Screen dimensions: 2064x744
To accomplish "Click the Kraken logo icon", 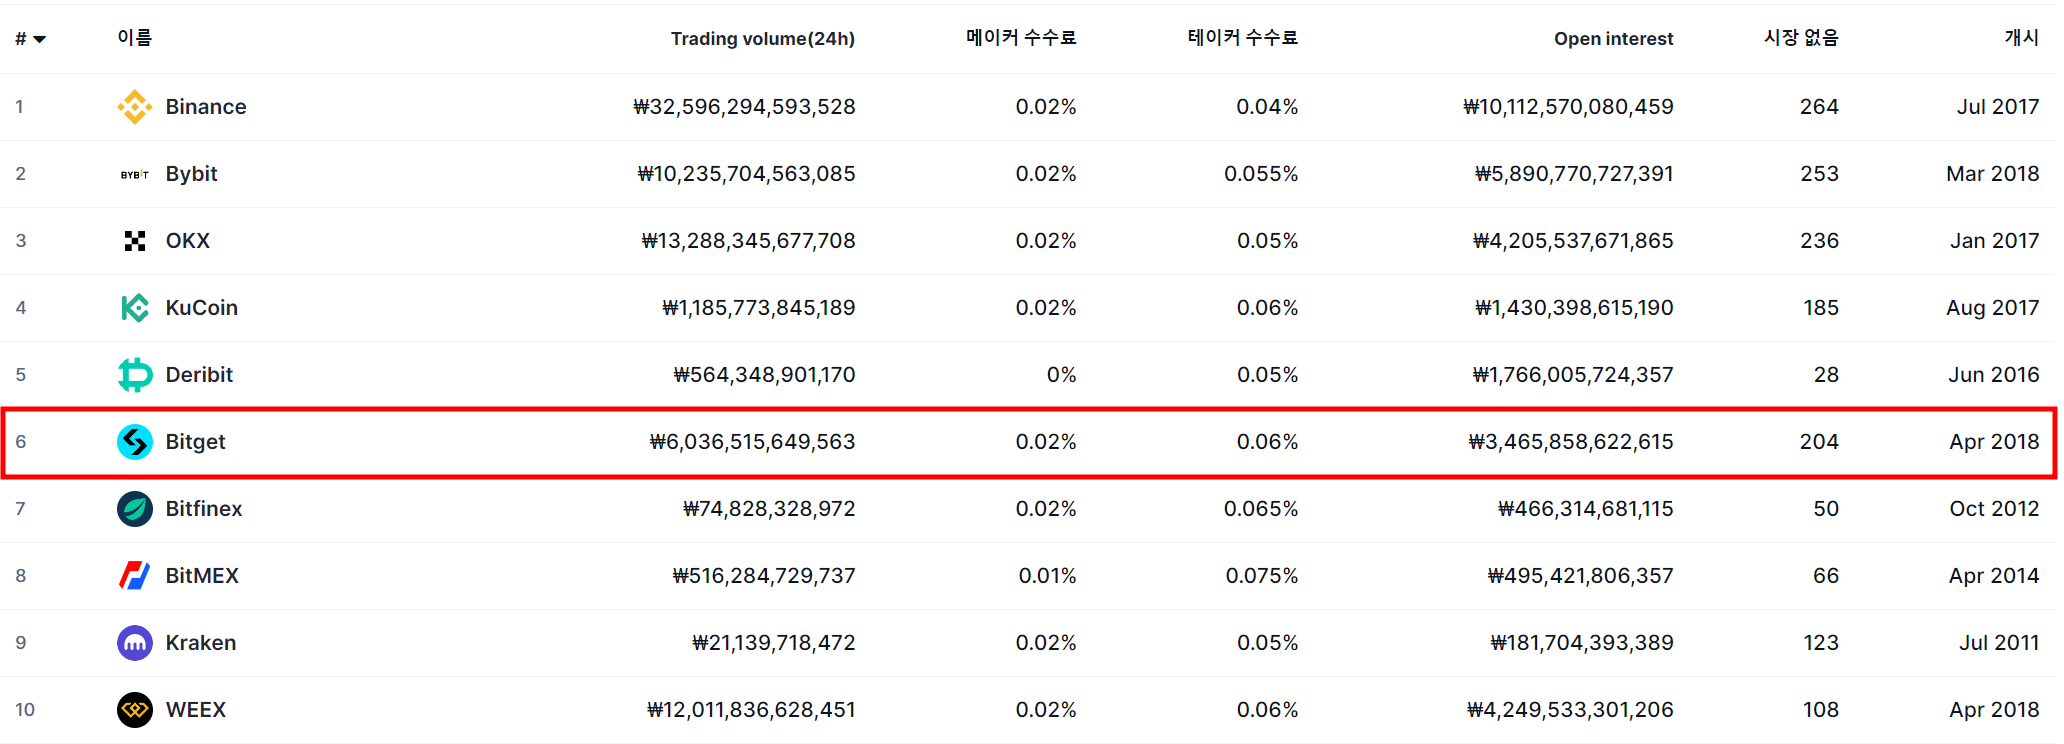I will 135,643.
